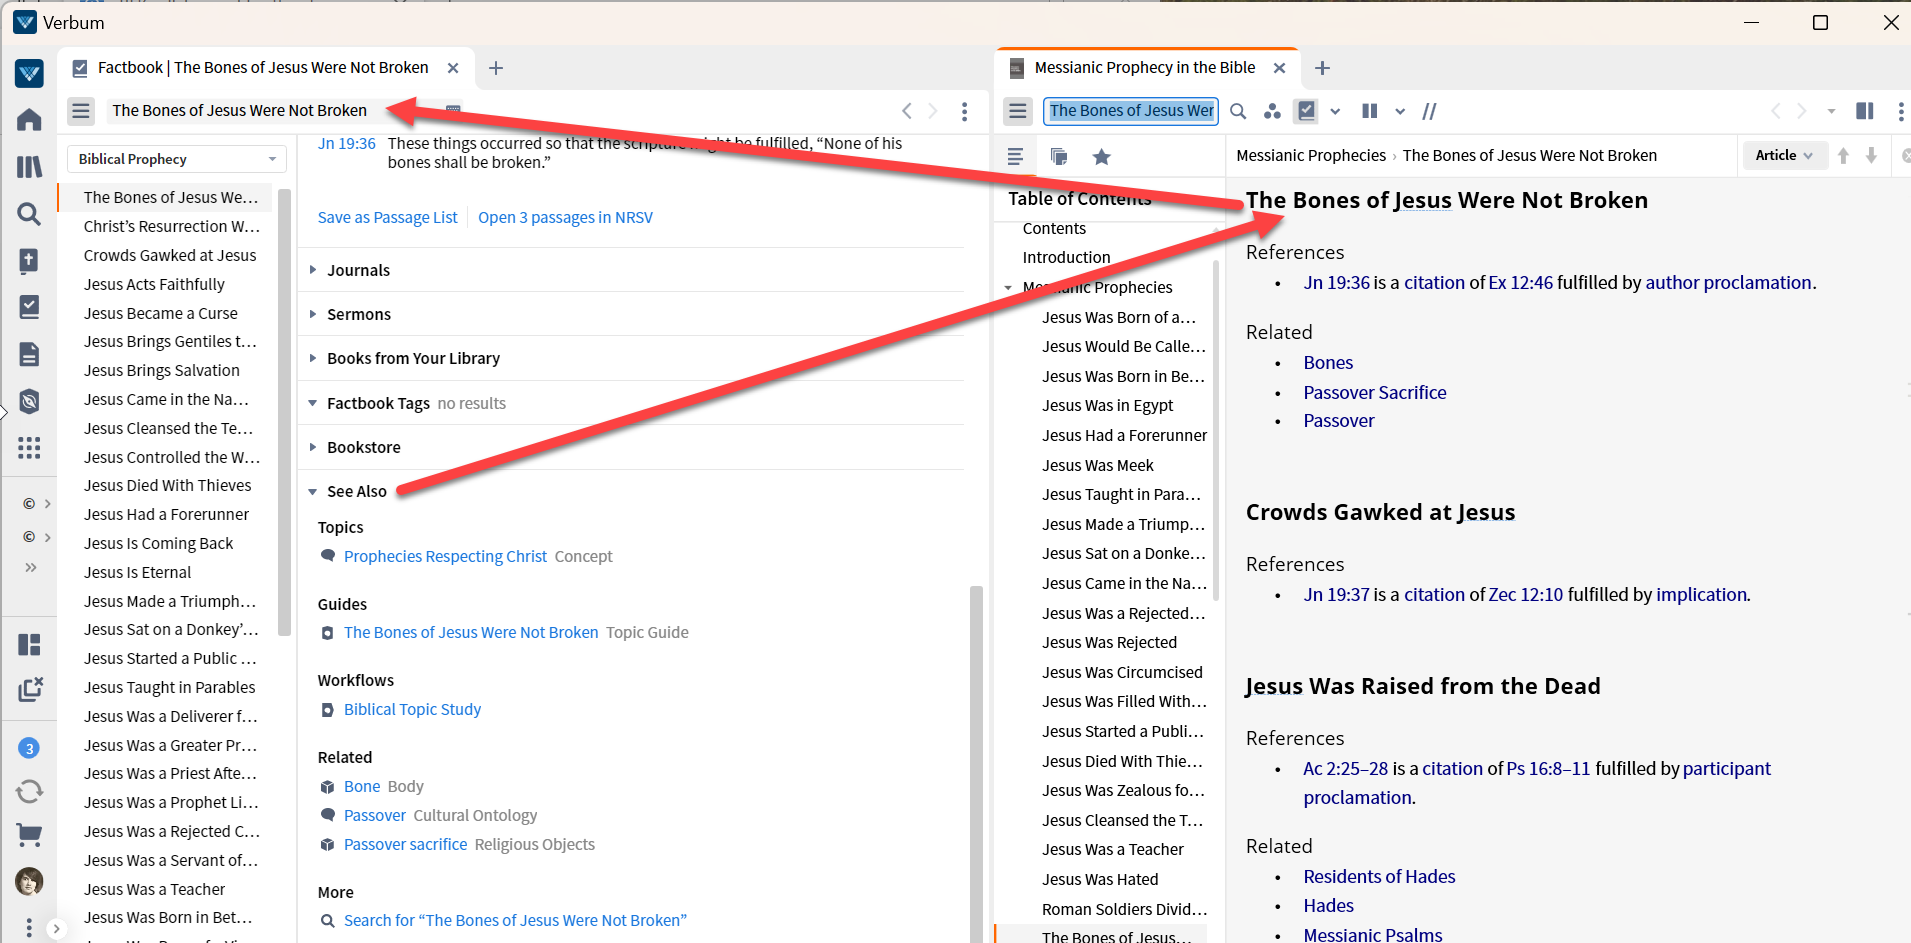Screen dimensions: 1911x943
Task: Open the user profile avatar
Action: pos(29,881)
